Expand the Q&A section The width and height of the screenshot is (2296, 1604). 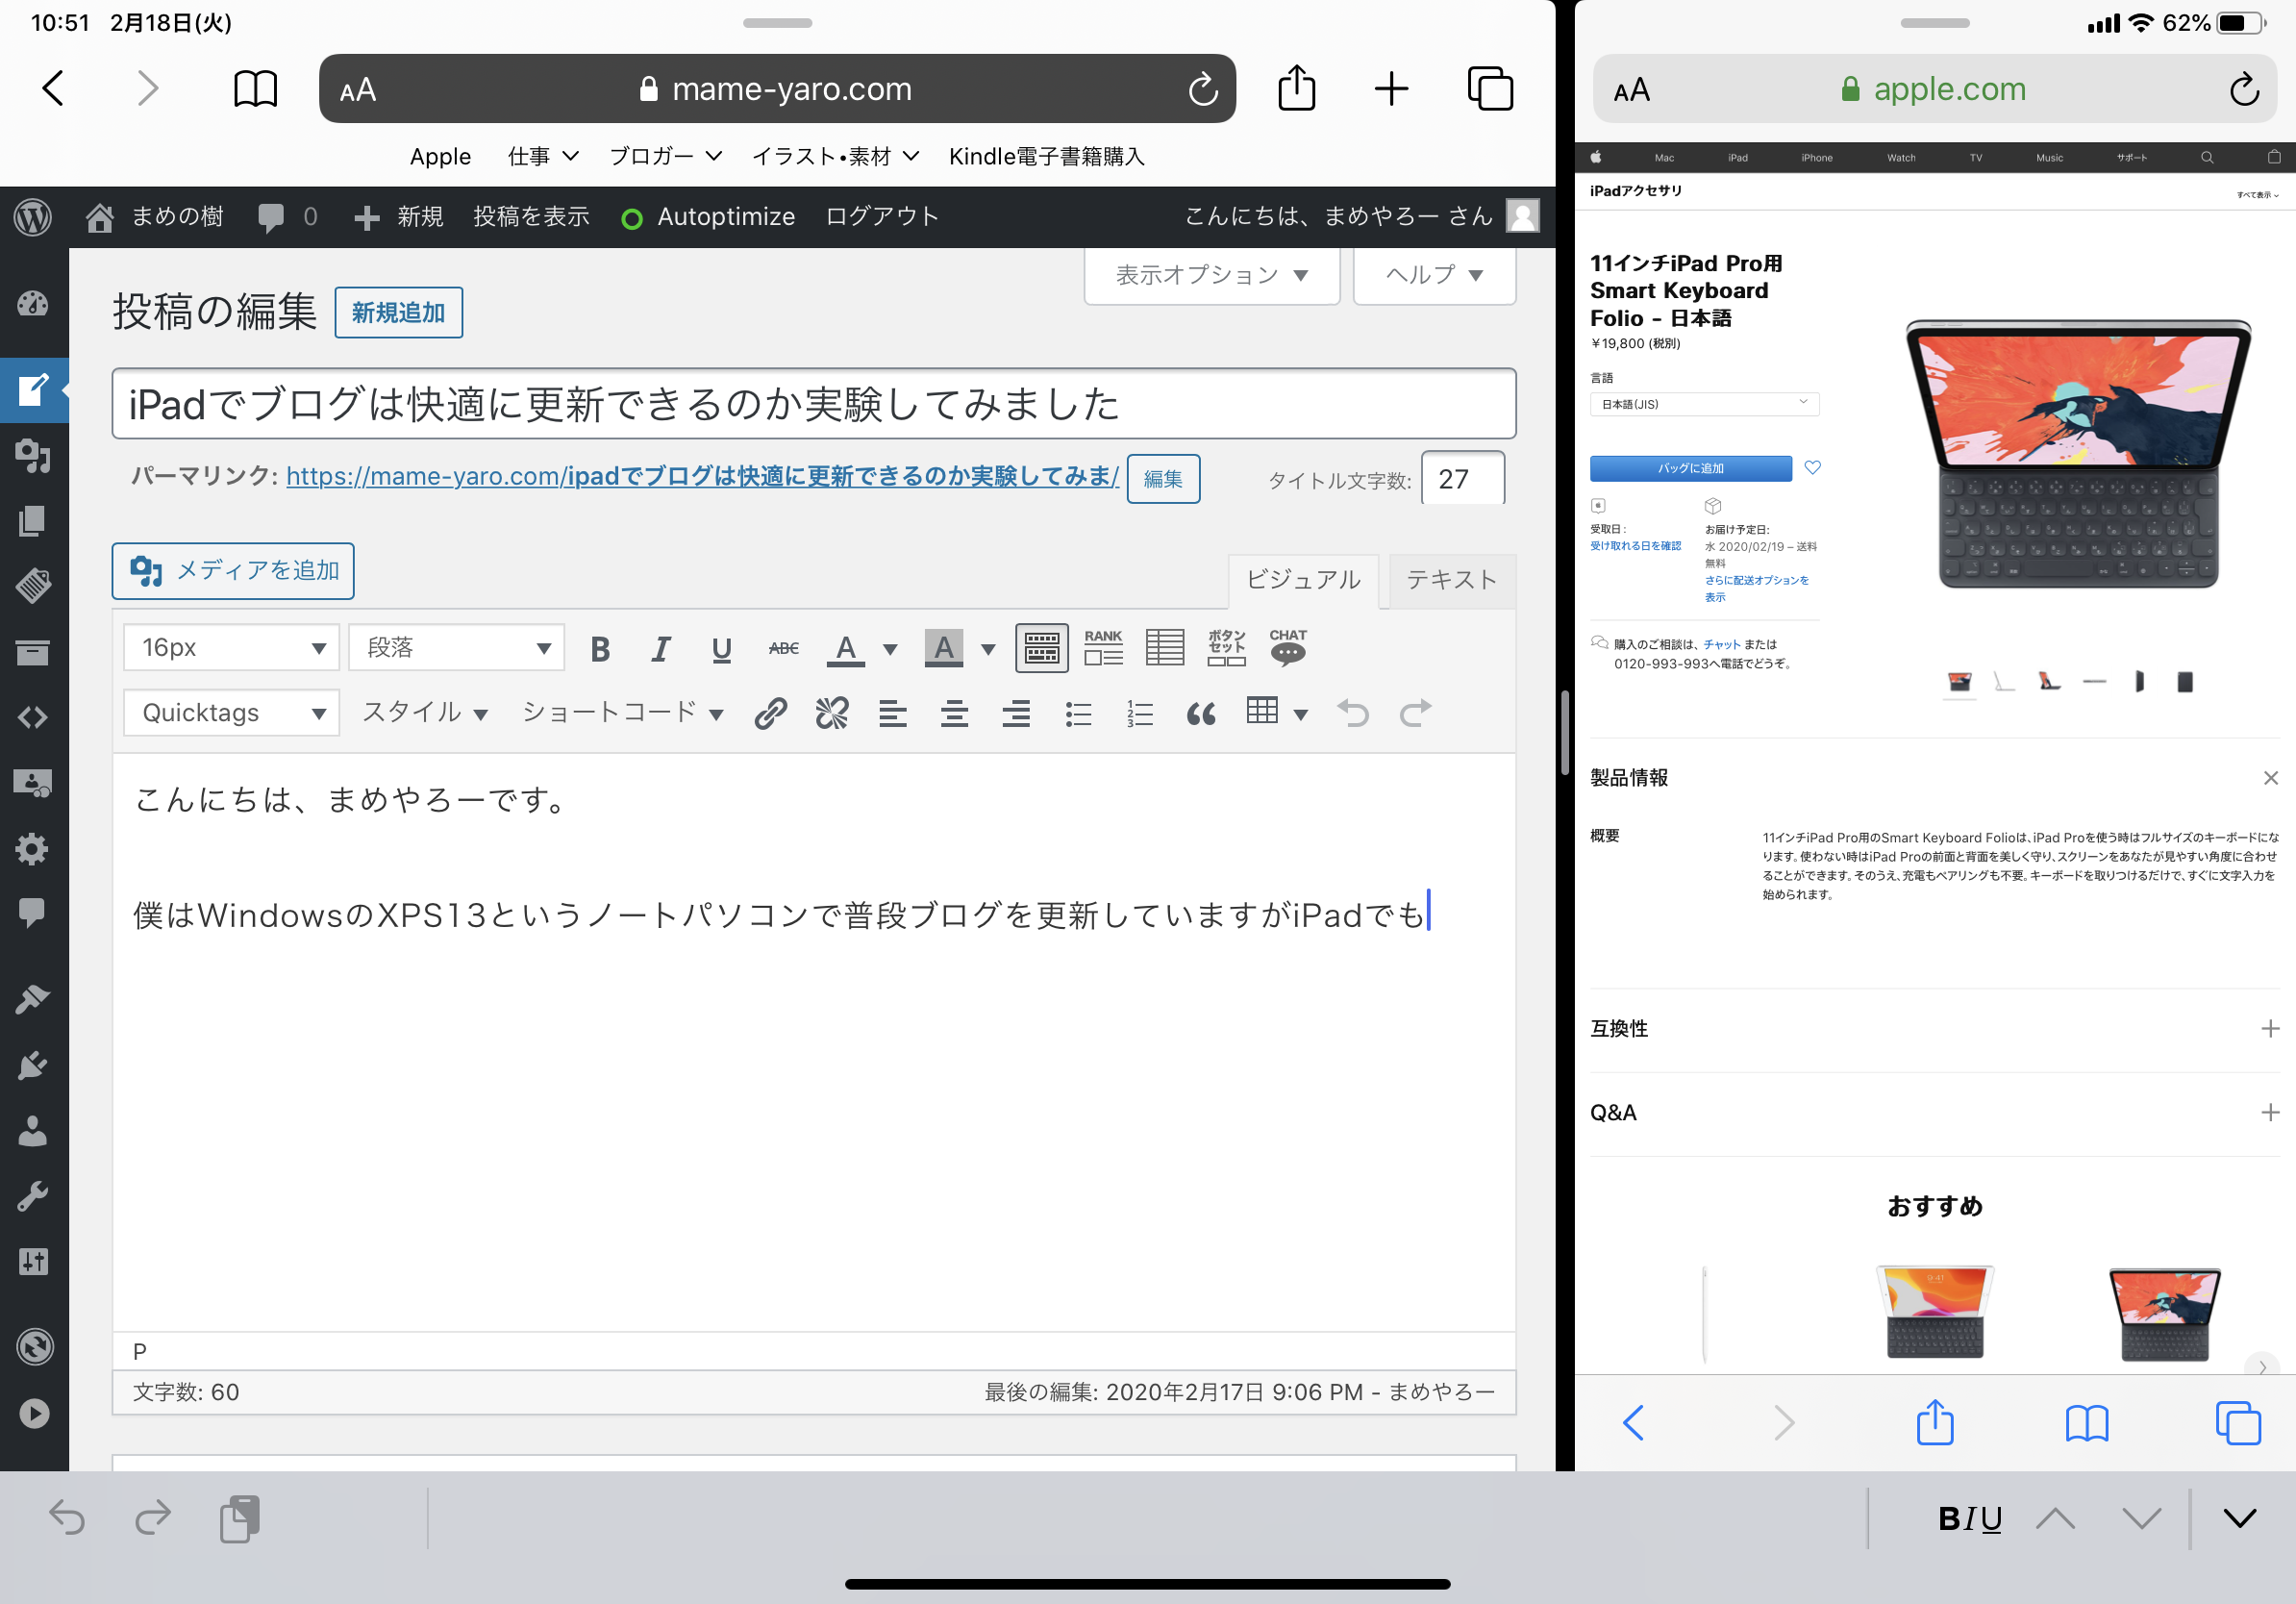pyautogui.click(x=1934, y=1112)
